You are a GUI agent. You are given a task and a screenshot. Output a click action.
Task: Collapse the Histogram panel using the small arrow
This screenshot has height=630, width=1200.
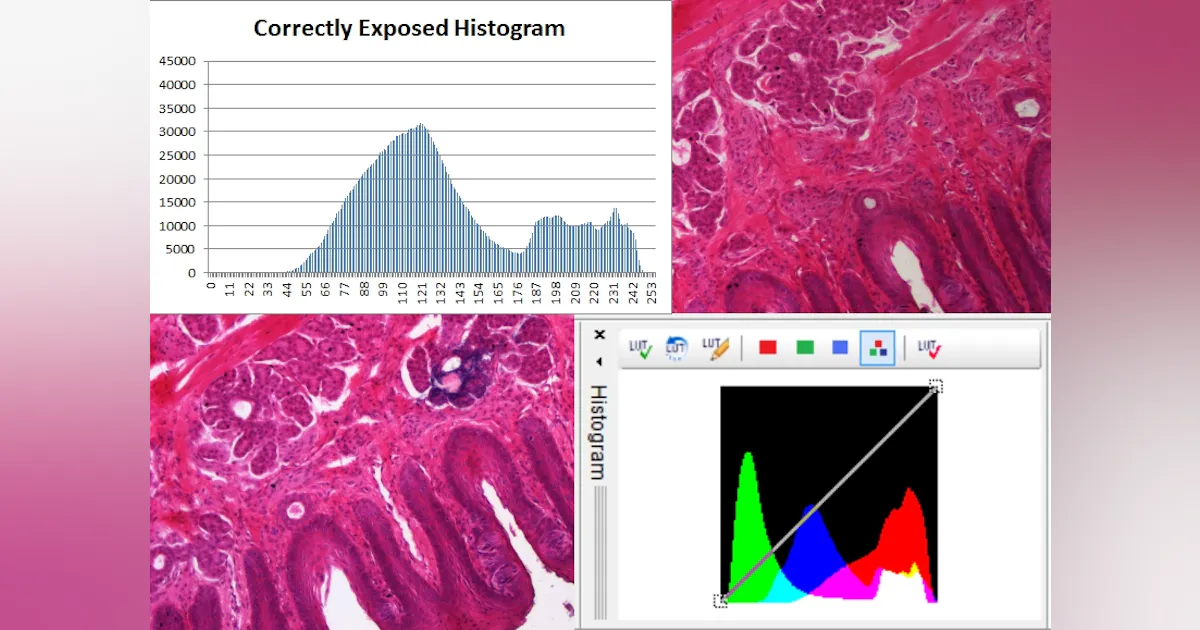click(x=599, y=361)
